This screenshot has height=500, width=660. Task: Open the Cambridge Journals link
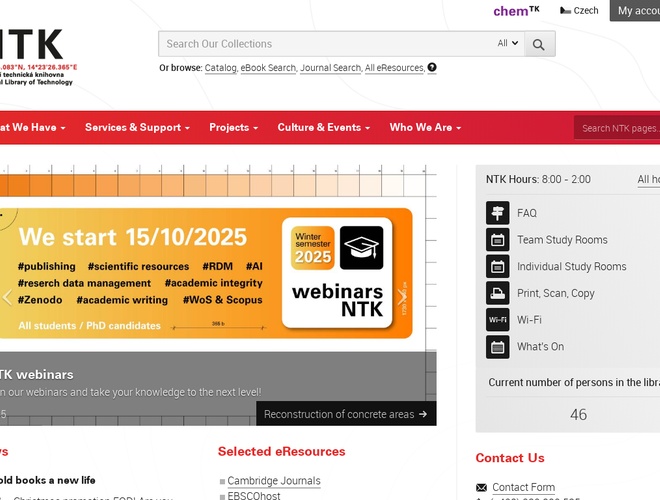273,481
